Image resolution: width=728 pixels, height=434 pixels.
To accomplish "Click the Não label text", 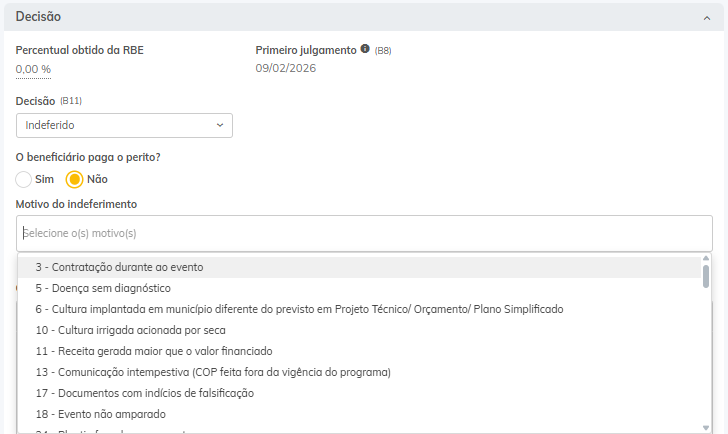I will [97, 179].
